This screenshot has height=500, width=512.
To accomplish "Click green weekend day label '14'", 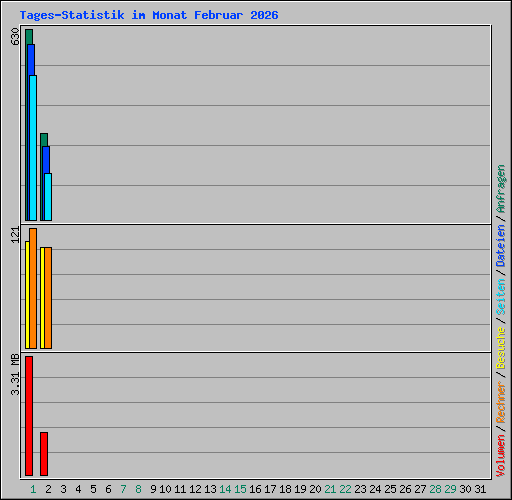I will pos(225,489).
